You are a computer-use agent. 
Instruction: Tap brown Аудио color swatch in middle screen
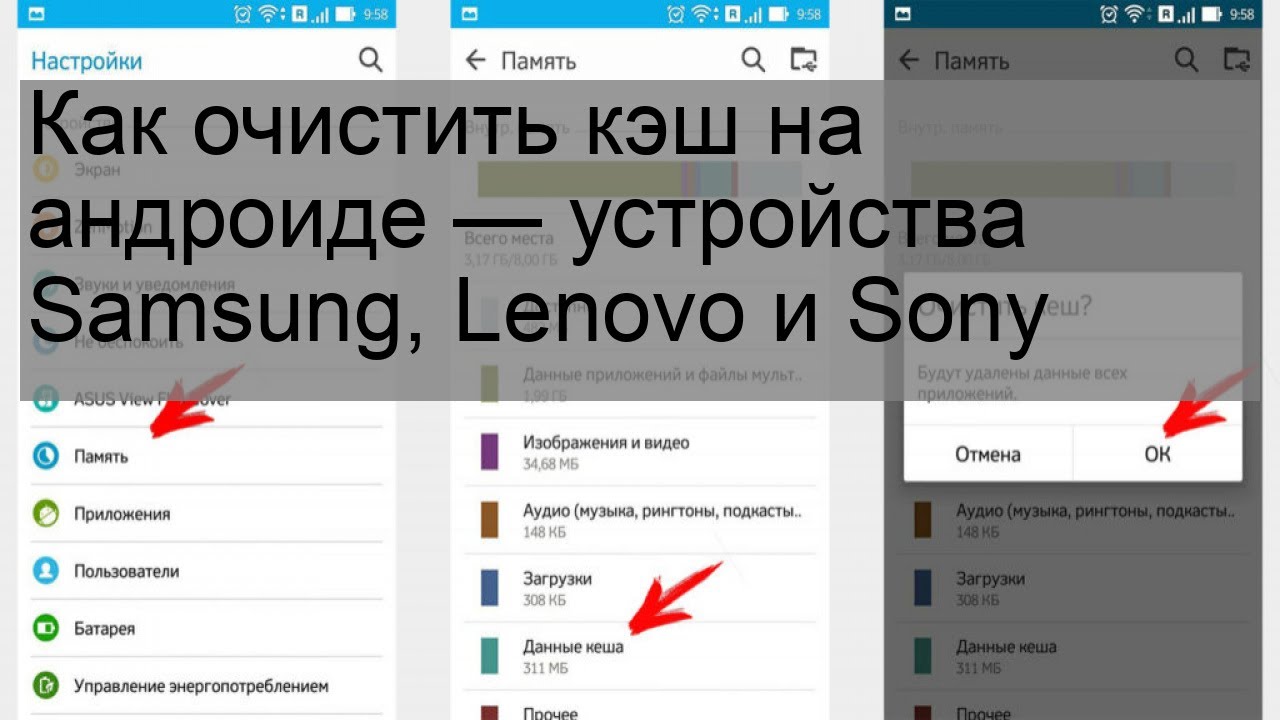[489, 520]
